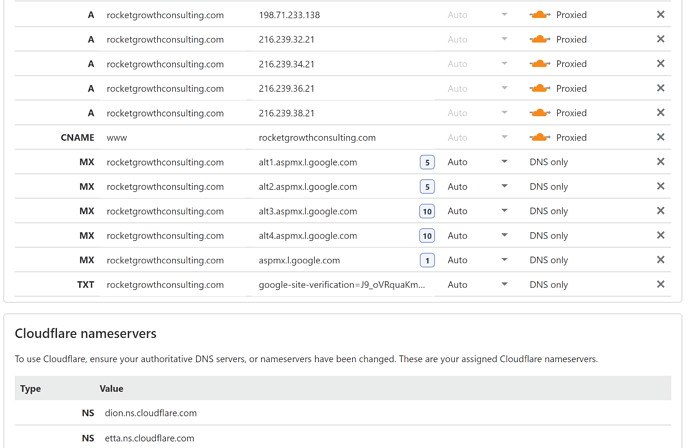This screenshot has height=448, width=689.
Task: Select the etta.ns.cloudflare.com nameserver value
Action: 149,438
